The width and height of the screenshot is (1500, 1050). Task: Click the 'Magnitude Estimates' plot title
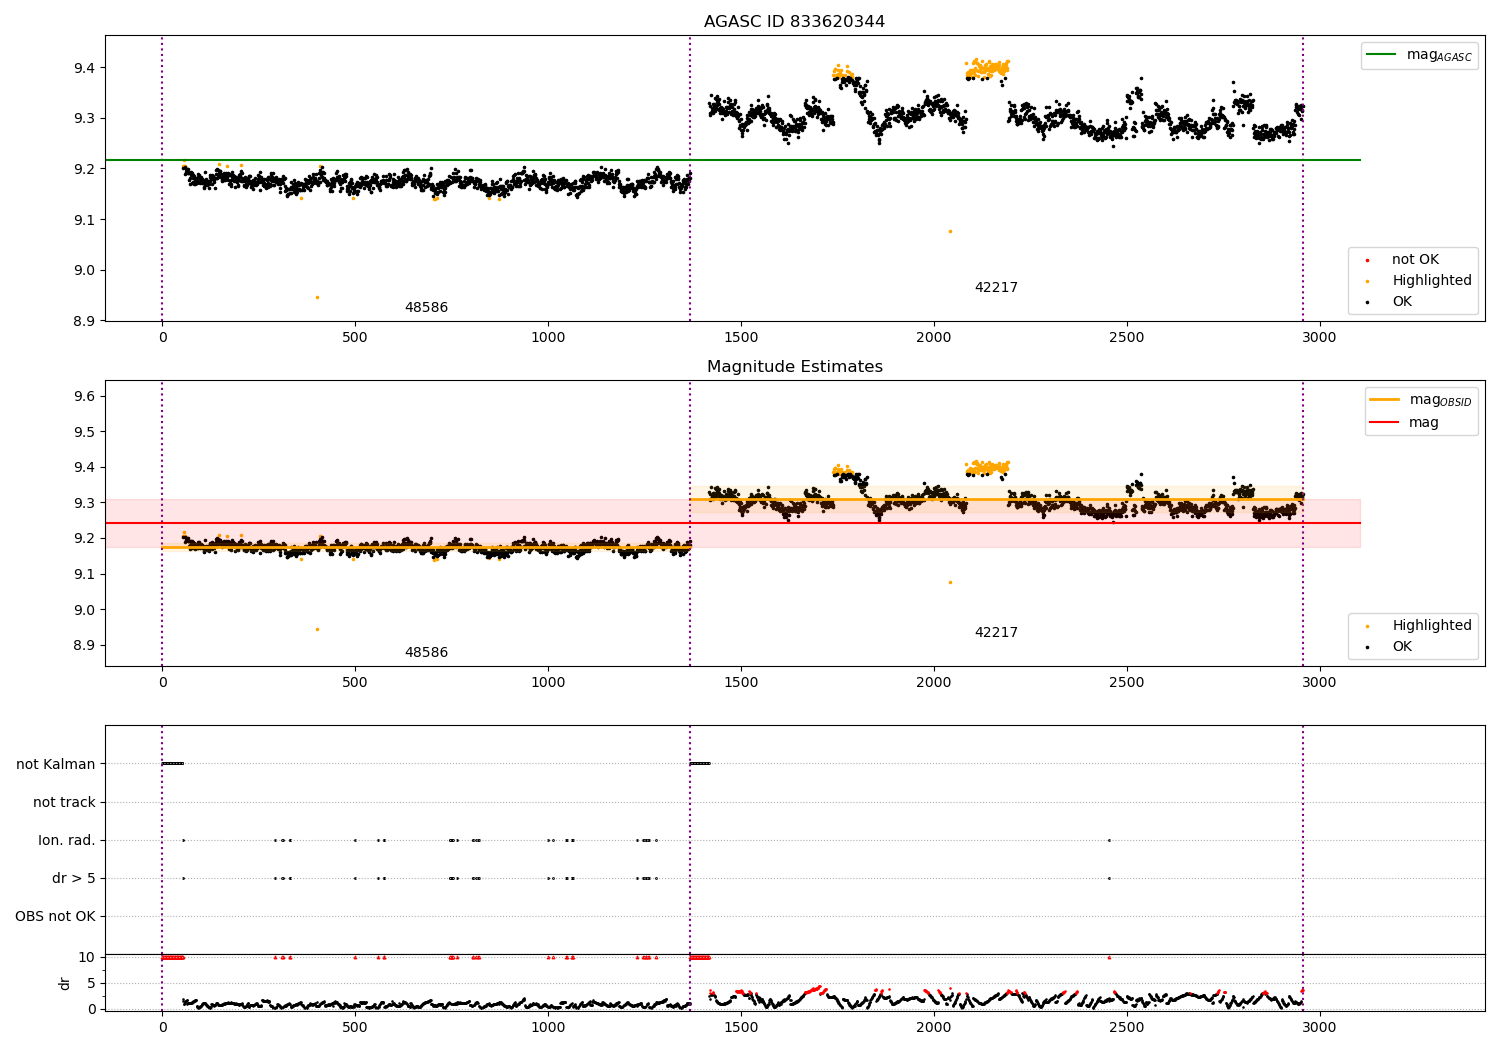pyautogui.click(x=794, y=367)
